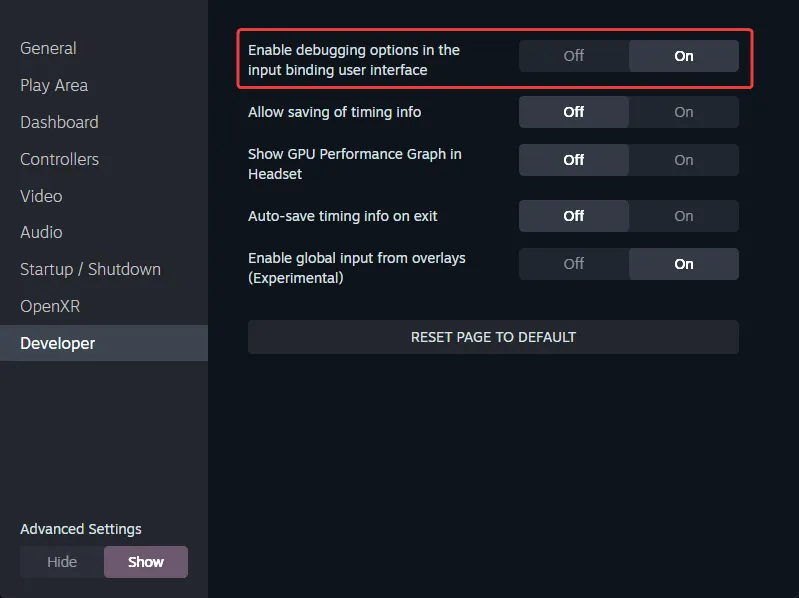
Task: Open the General settings tab
Action: coord(48,48)
